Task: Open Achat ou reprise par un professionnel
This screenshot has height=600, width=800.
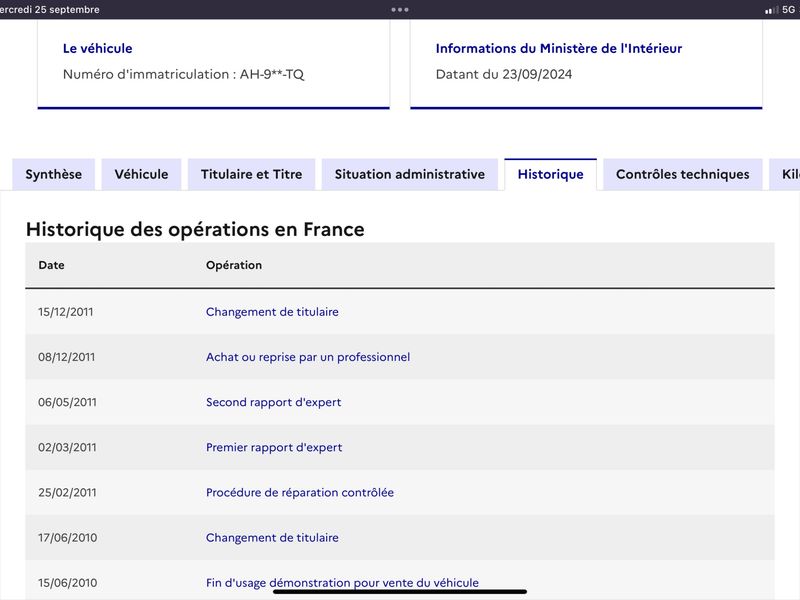Action: (x=308, y=357)
